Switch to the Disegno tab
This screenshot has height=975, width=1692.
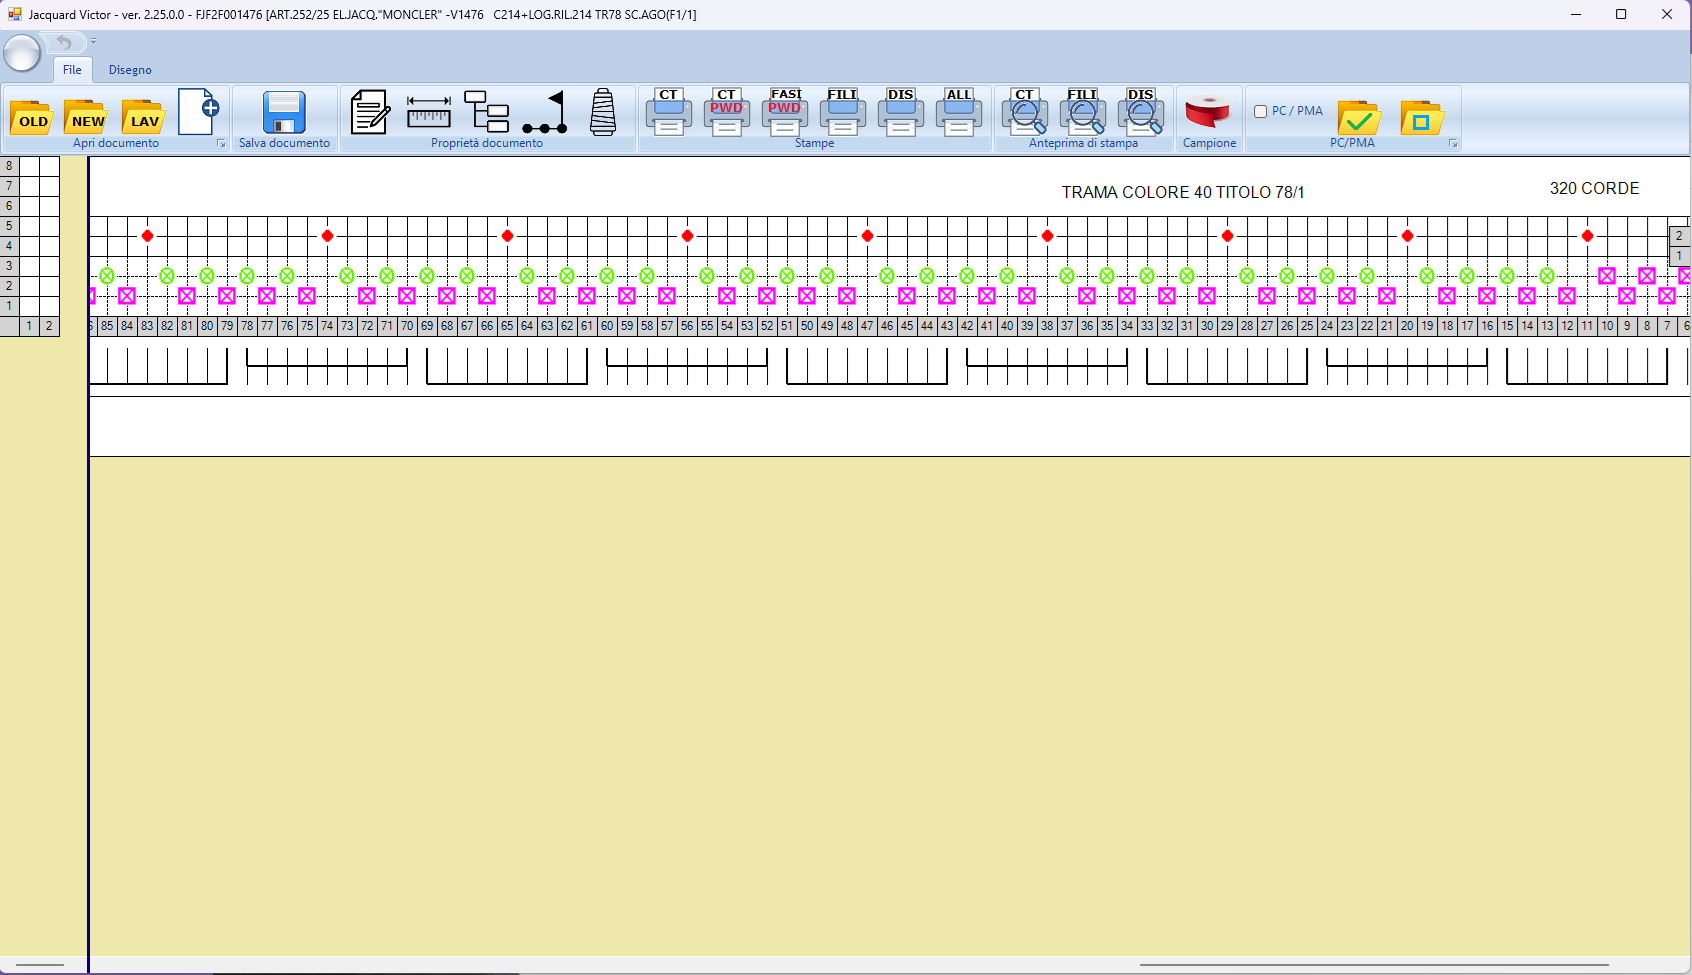click(x=130, y=70)
